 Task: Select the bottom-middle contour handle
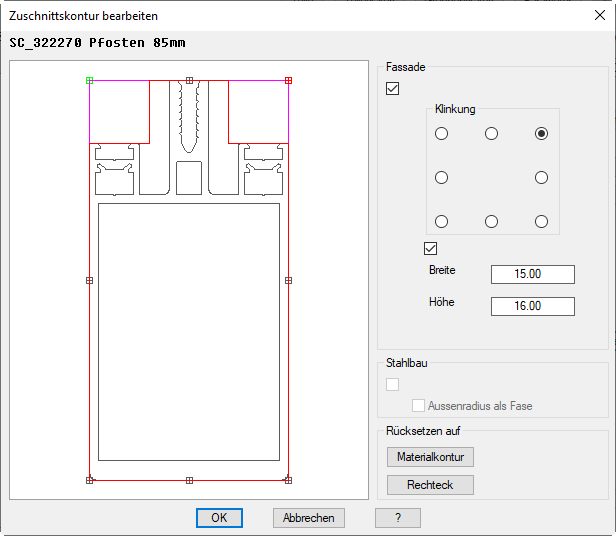pos(189,480)
